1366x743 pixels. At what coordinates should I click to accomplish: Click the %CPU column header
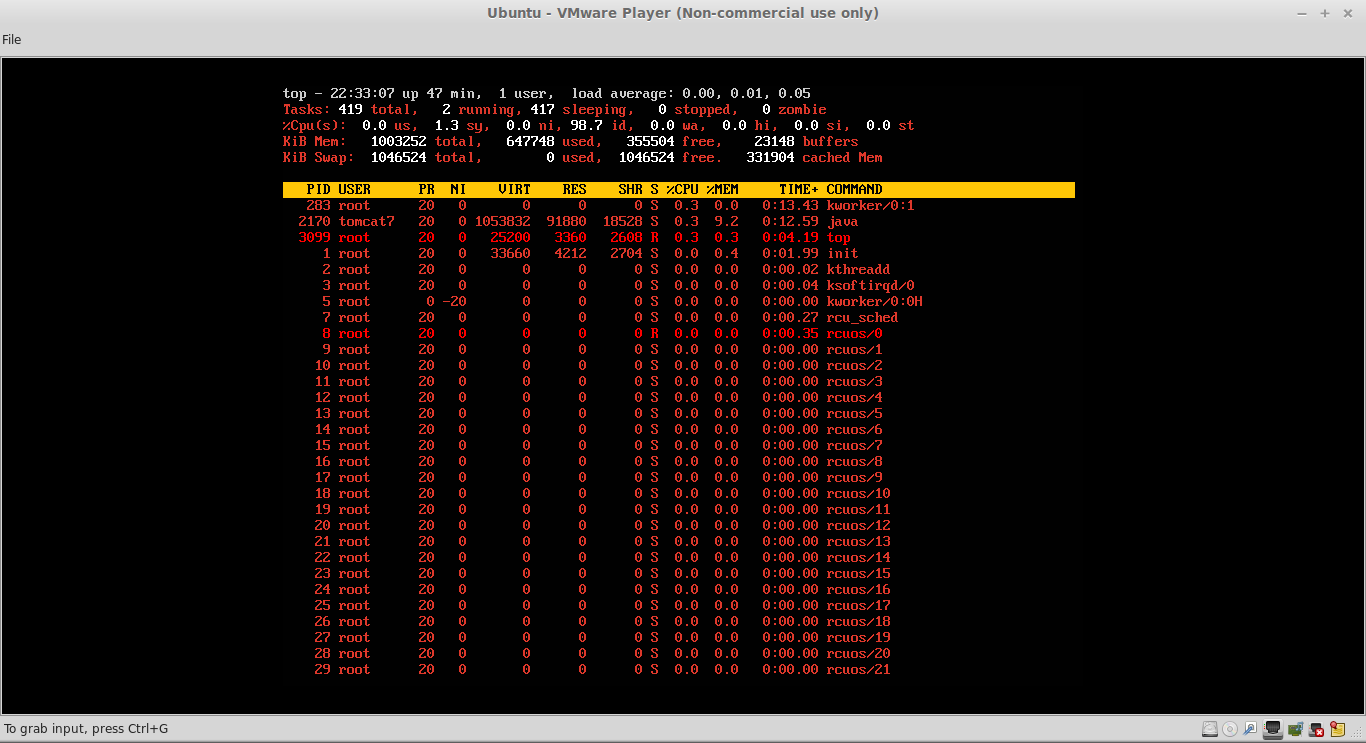tap(682, 189)
